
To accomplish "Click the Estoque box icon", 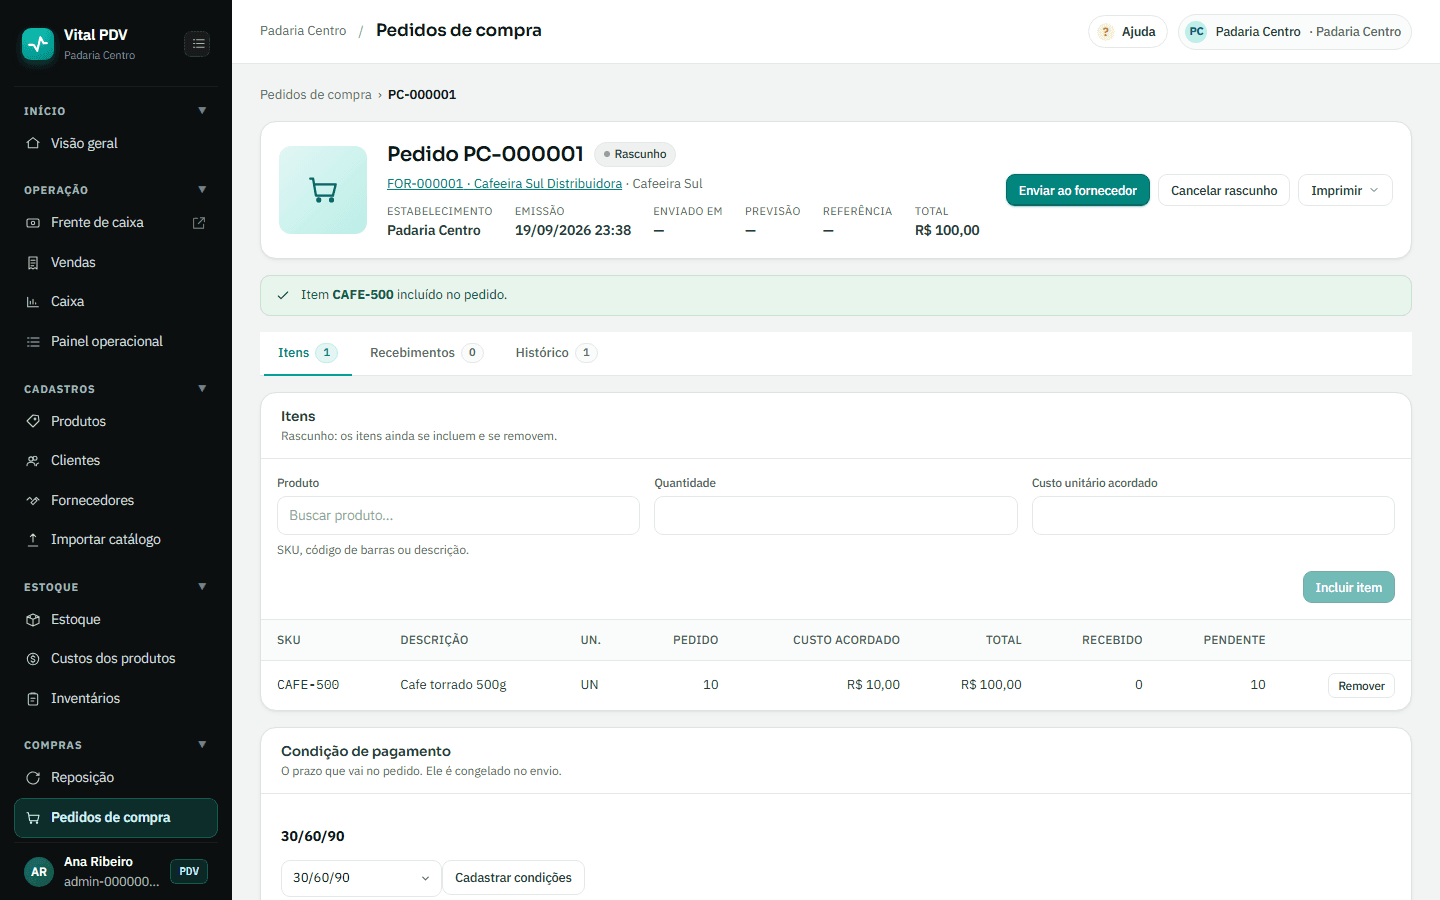I will pyautogui.click(x=33, y=620).
